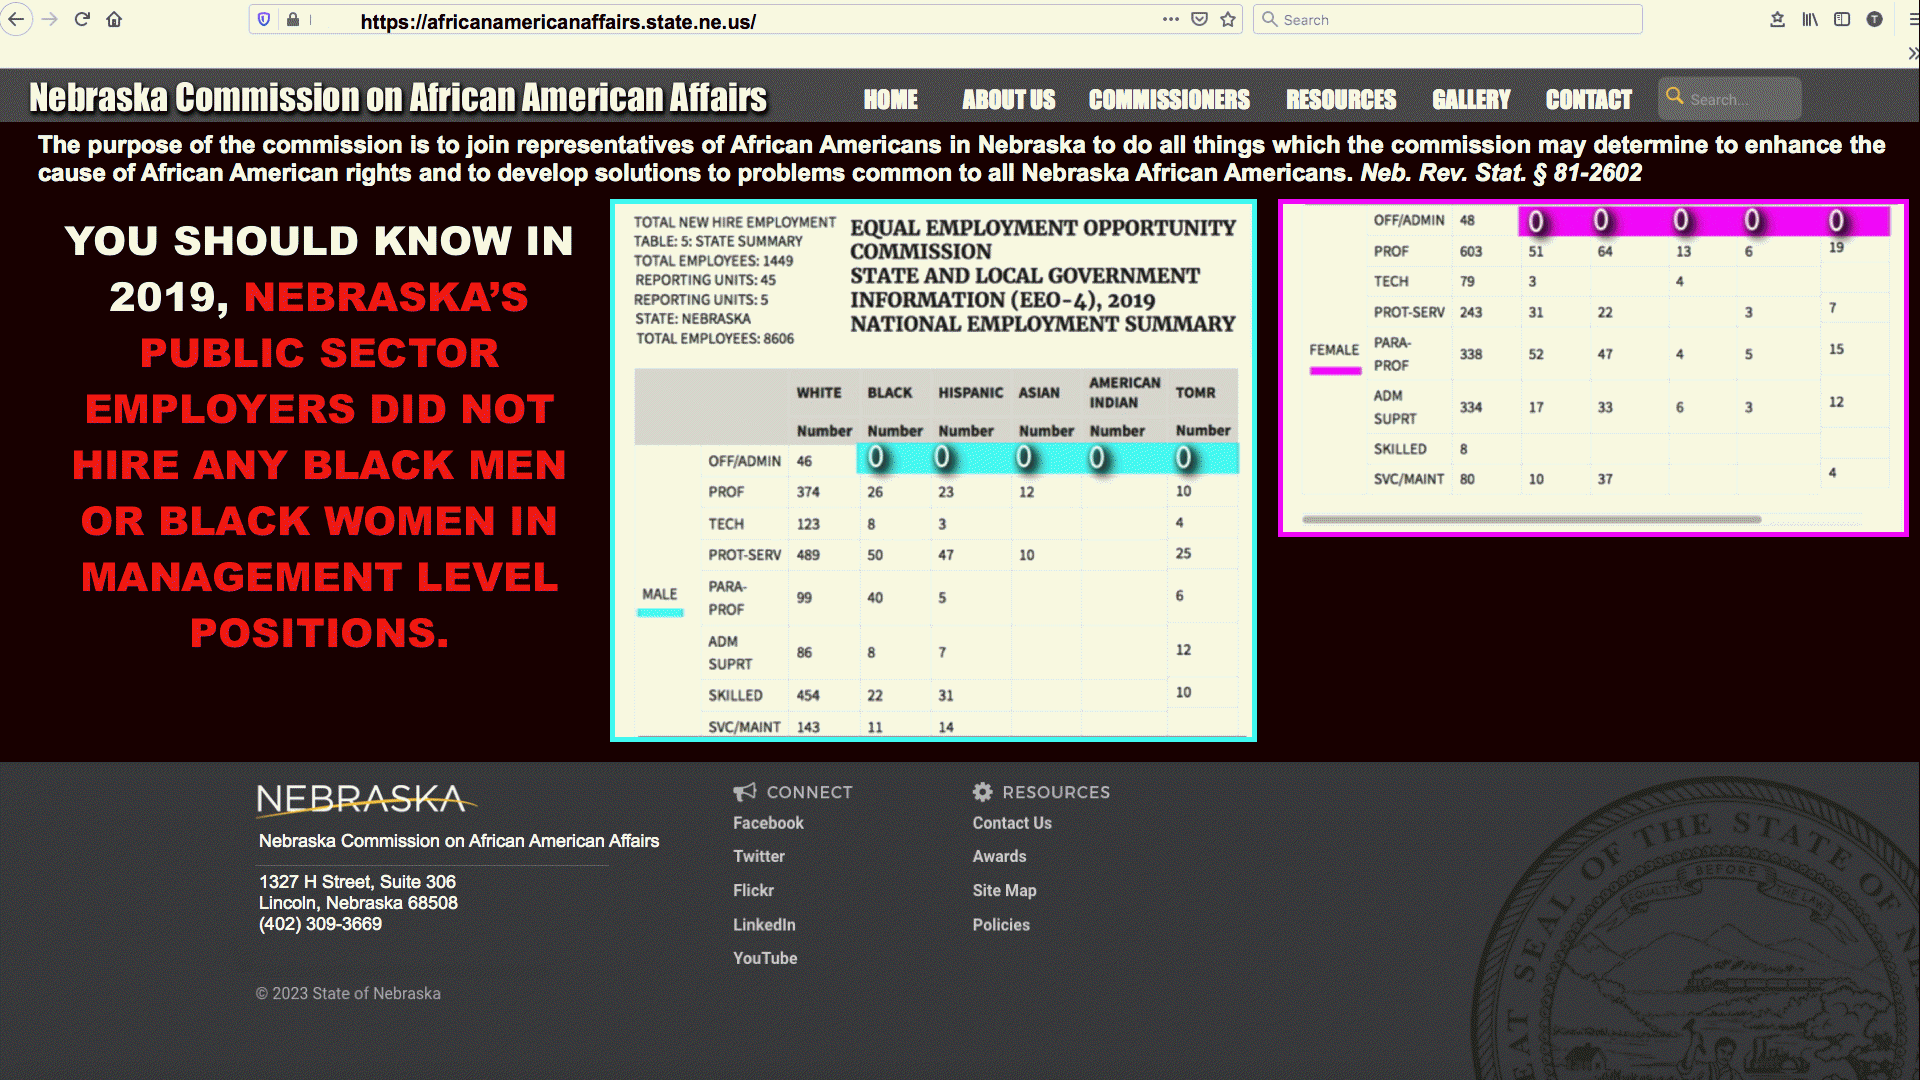Screen dimensions: 1920x1080
Task: Open the ABOUT US menu item
Action: [x=1008, y=100]
